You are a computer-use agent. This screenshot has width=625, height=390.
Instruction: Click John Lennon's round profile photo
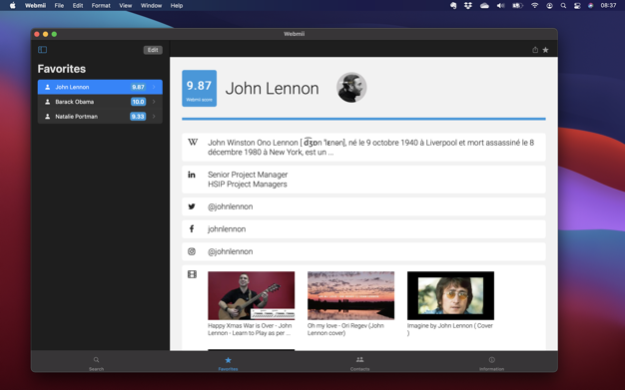(351, 88)
